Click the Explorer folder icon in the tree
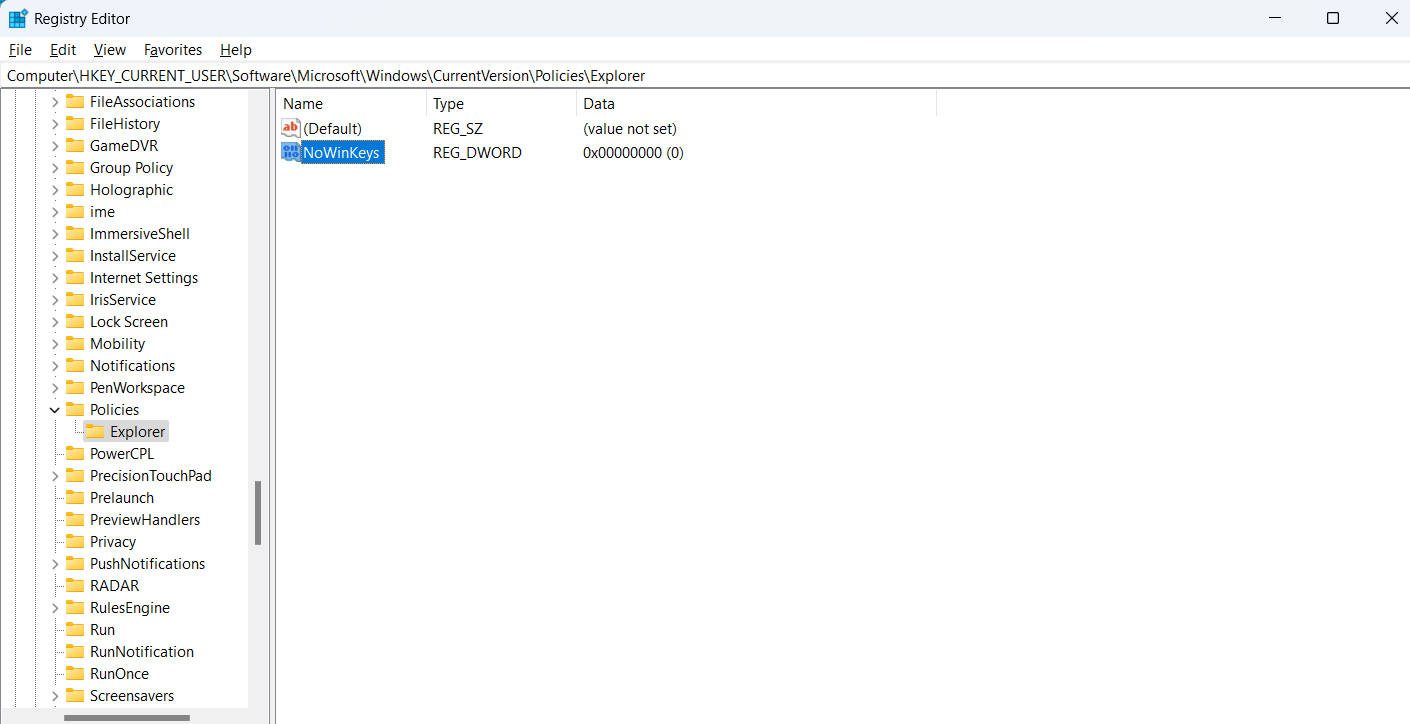This screenshot has height=724, width=1410. pos(97,431)
